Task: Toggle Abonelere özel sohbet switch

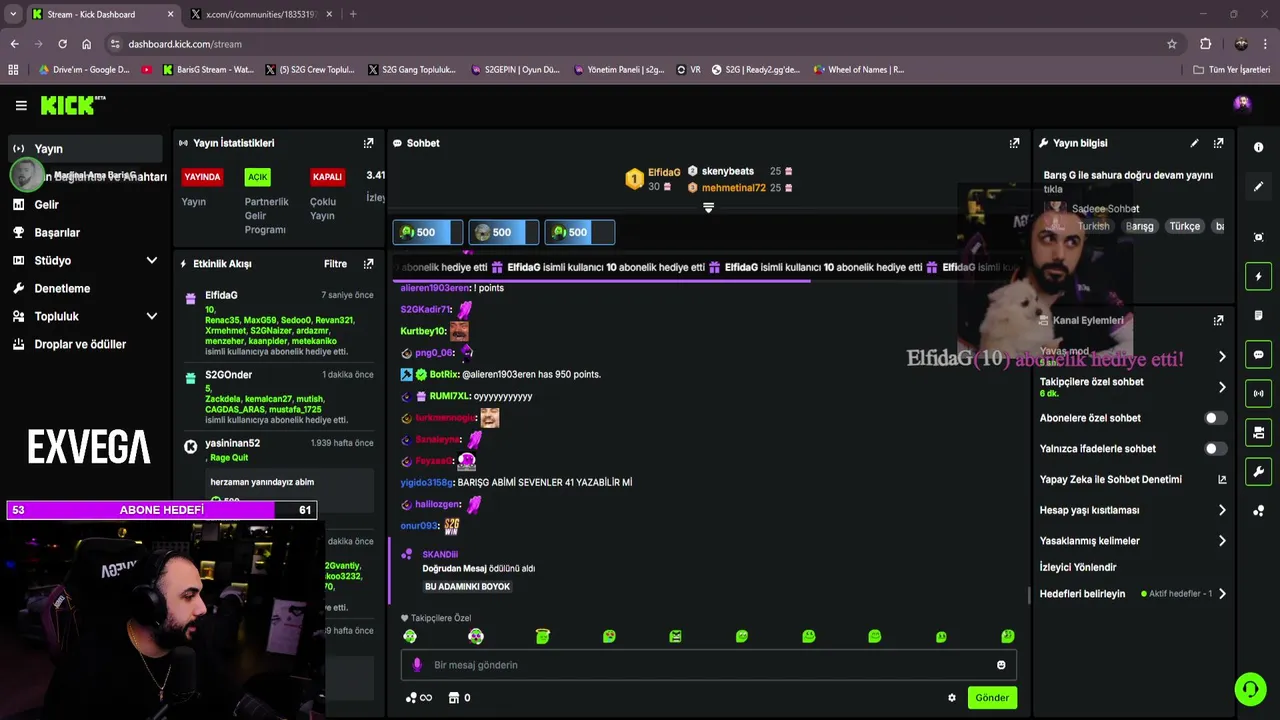Action: click(1215, 418)
